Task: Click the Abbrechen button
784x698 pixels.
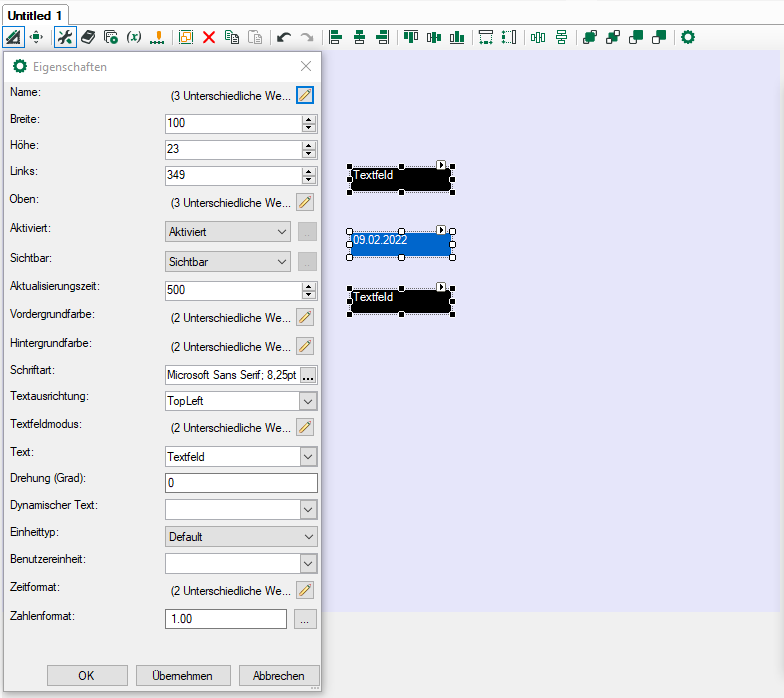Action: (279, 676)
